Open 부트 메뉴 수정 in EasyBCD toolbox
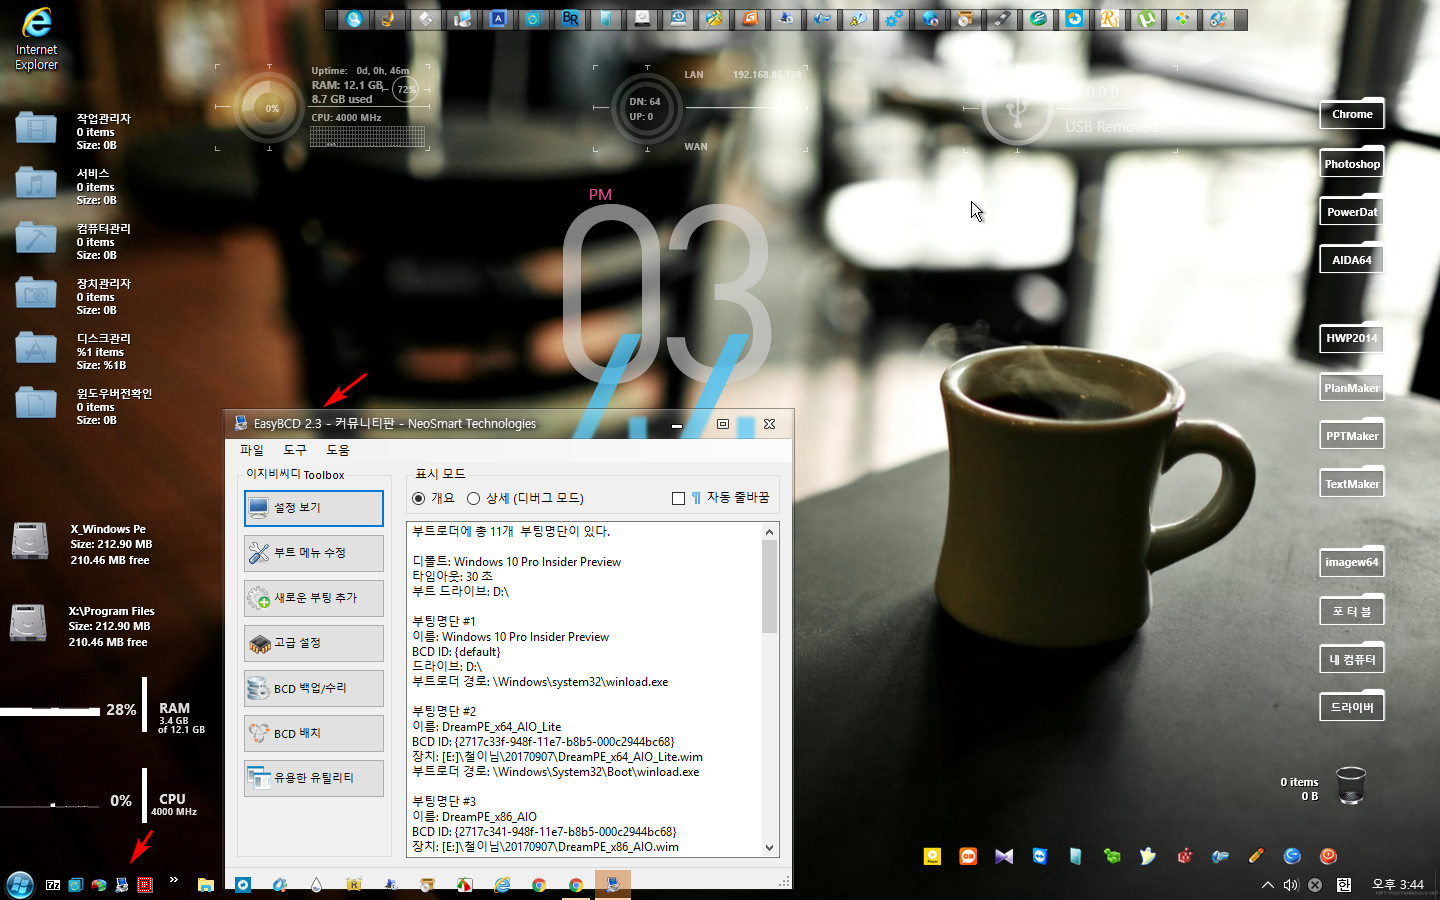This screenshot has height=900, width=1440. [x=313, y=553]
